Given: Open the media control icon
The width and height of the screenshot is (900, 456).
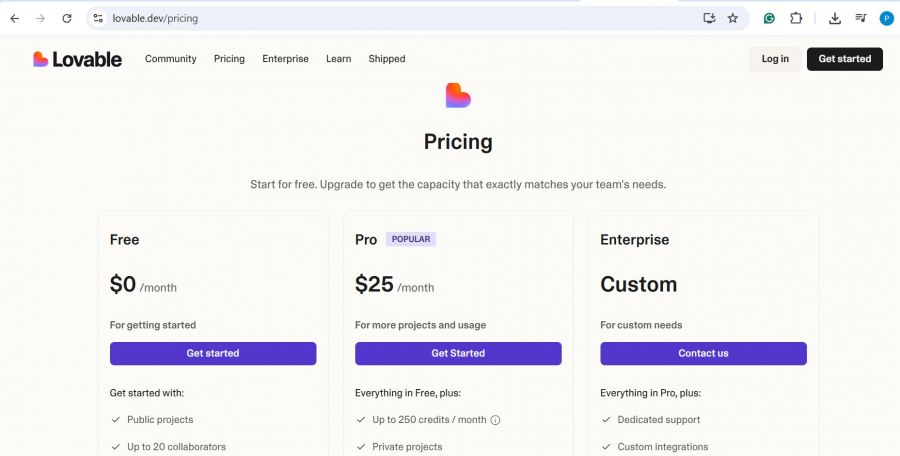Looking at the screenshot, I should pos(860,18).
